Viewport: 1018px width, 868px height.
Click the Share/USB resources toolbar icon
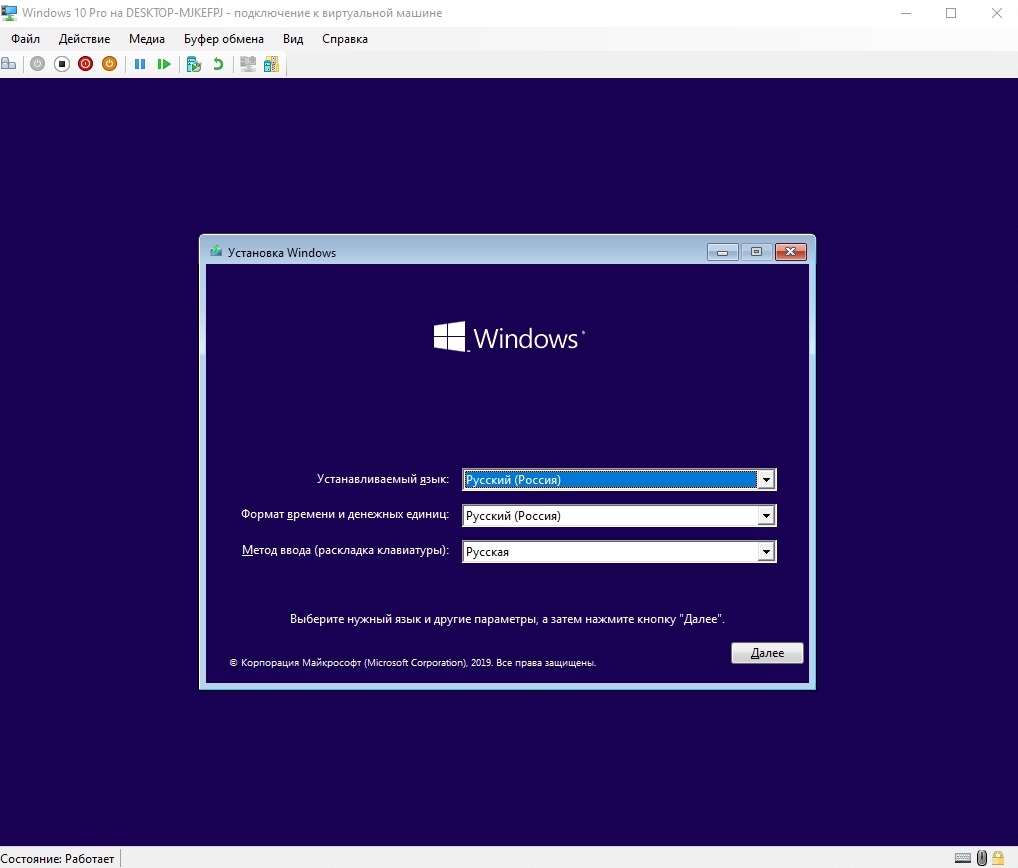coord(271,64)
